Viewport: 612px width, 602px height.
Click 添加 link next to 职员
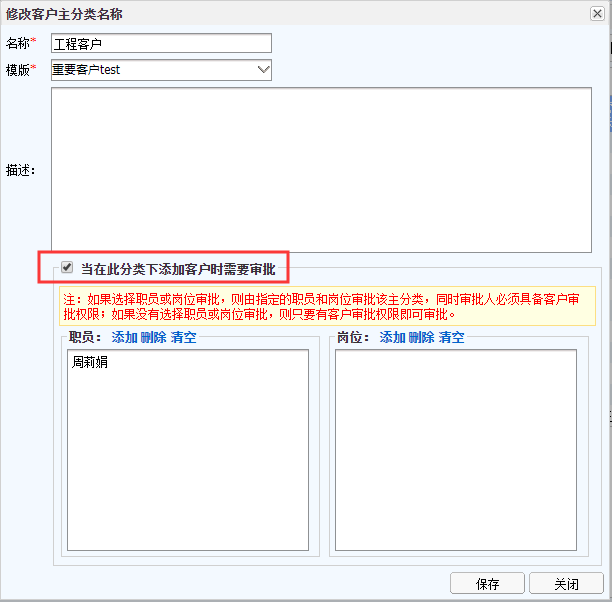tap(125, 337)
